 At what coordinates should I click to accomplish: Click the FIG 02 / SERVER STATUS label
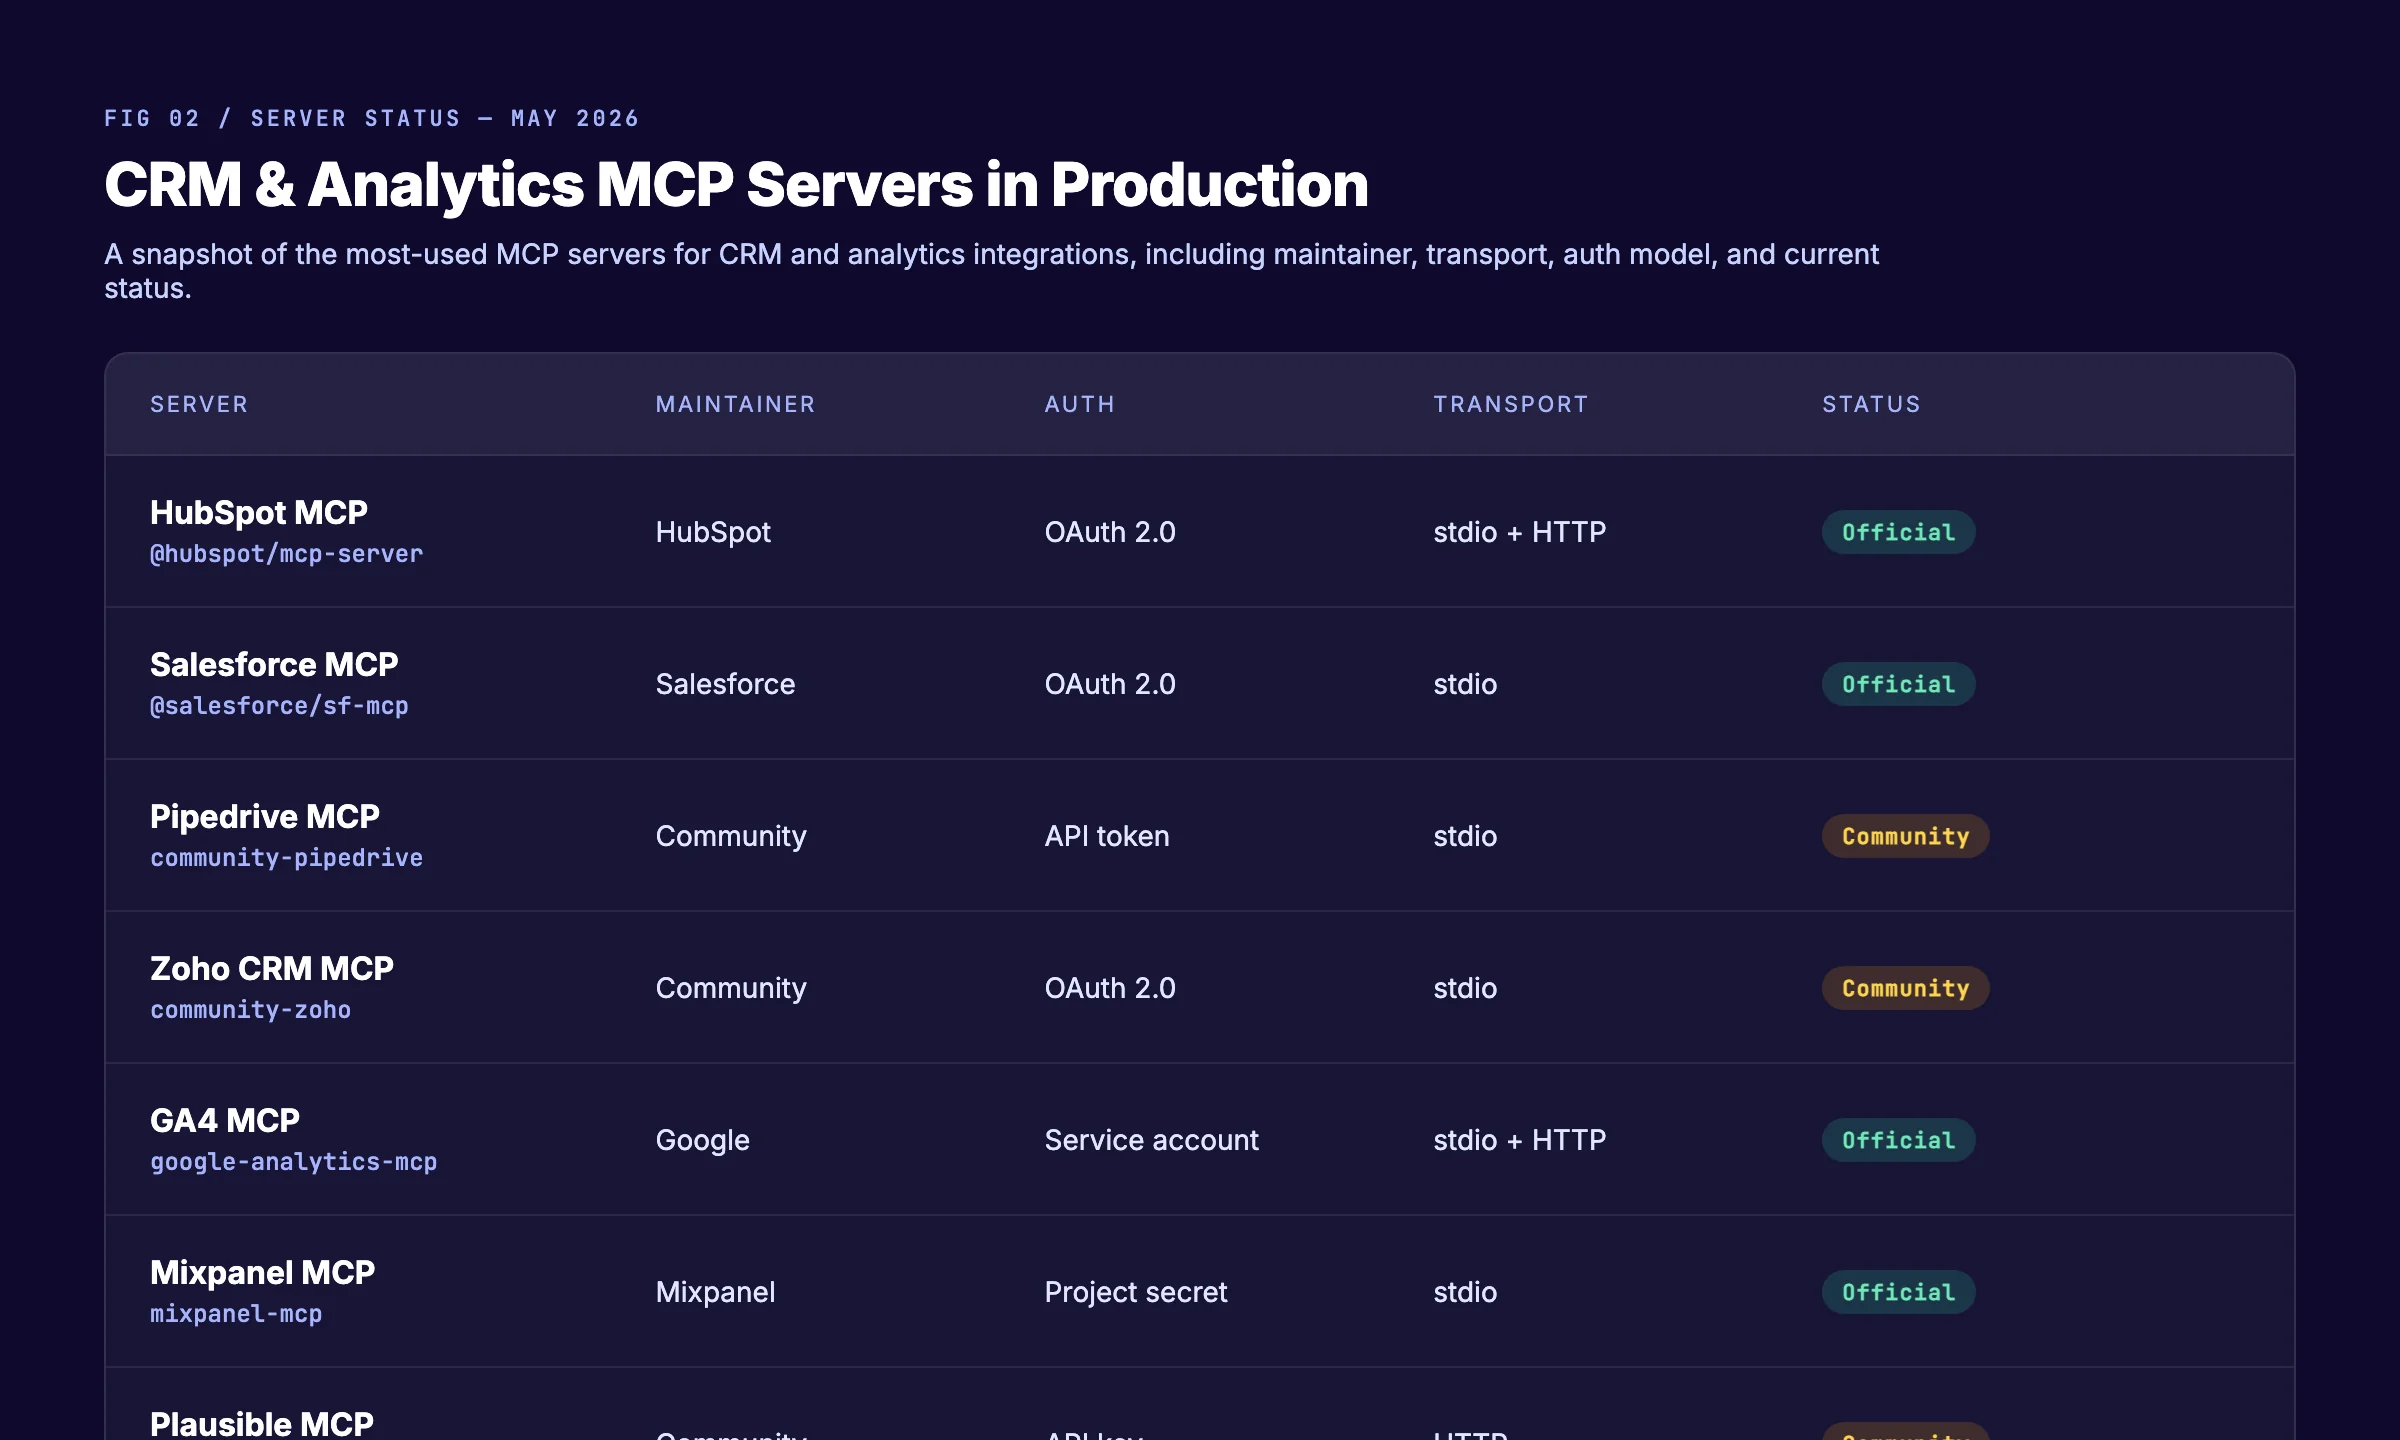pos(371,118)
